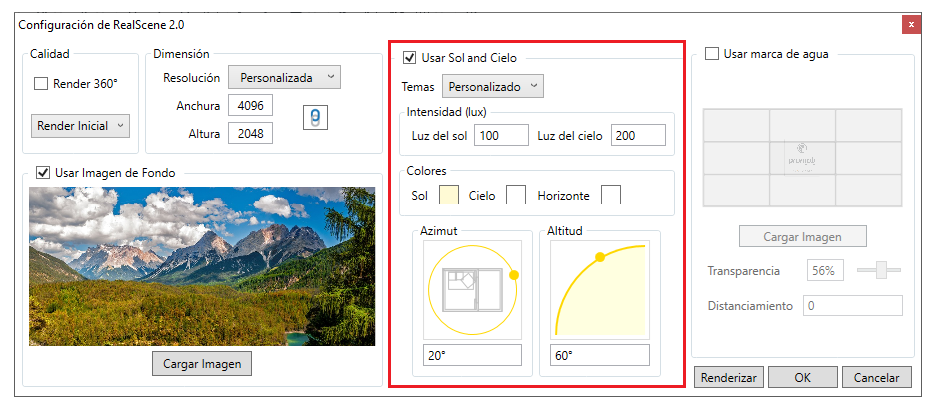Click the Luz del cielo field
This screenshot has height=403, width=951.
click(x=638, y=135)
